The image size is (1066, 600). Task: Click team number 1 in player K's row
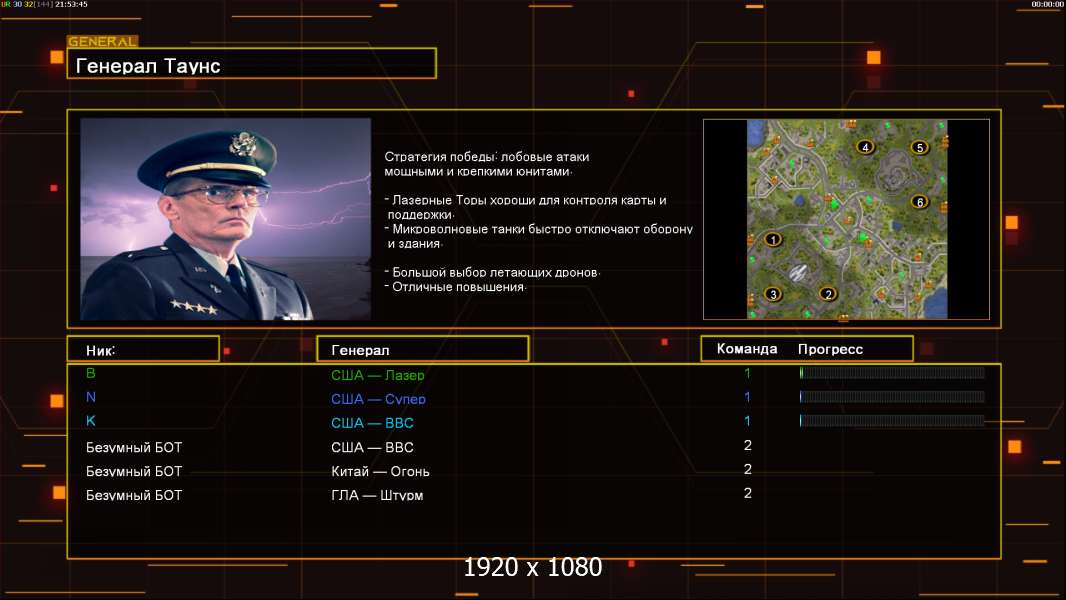(747, 421)
